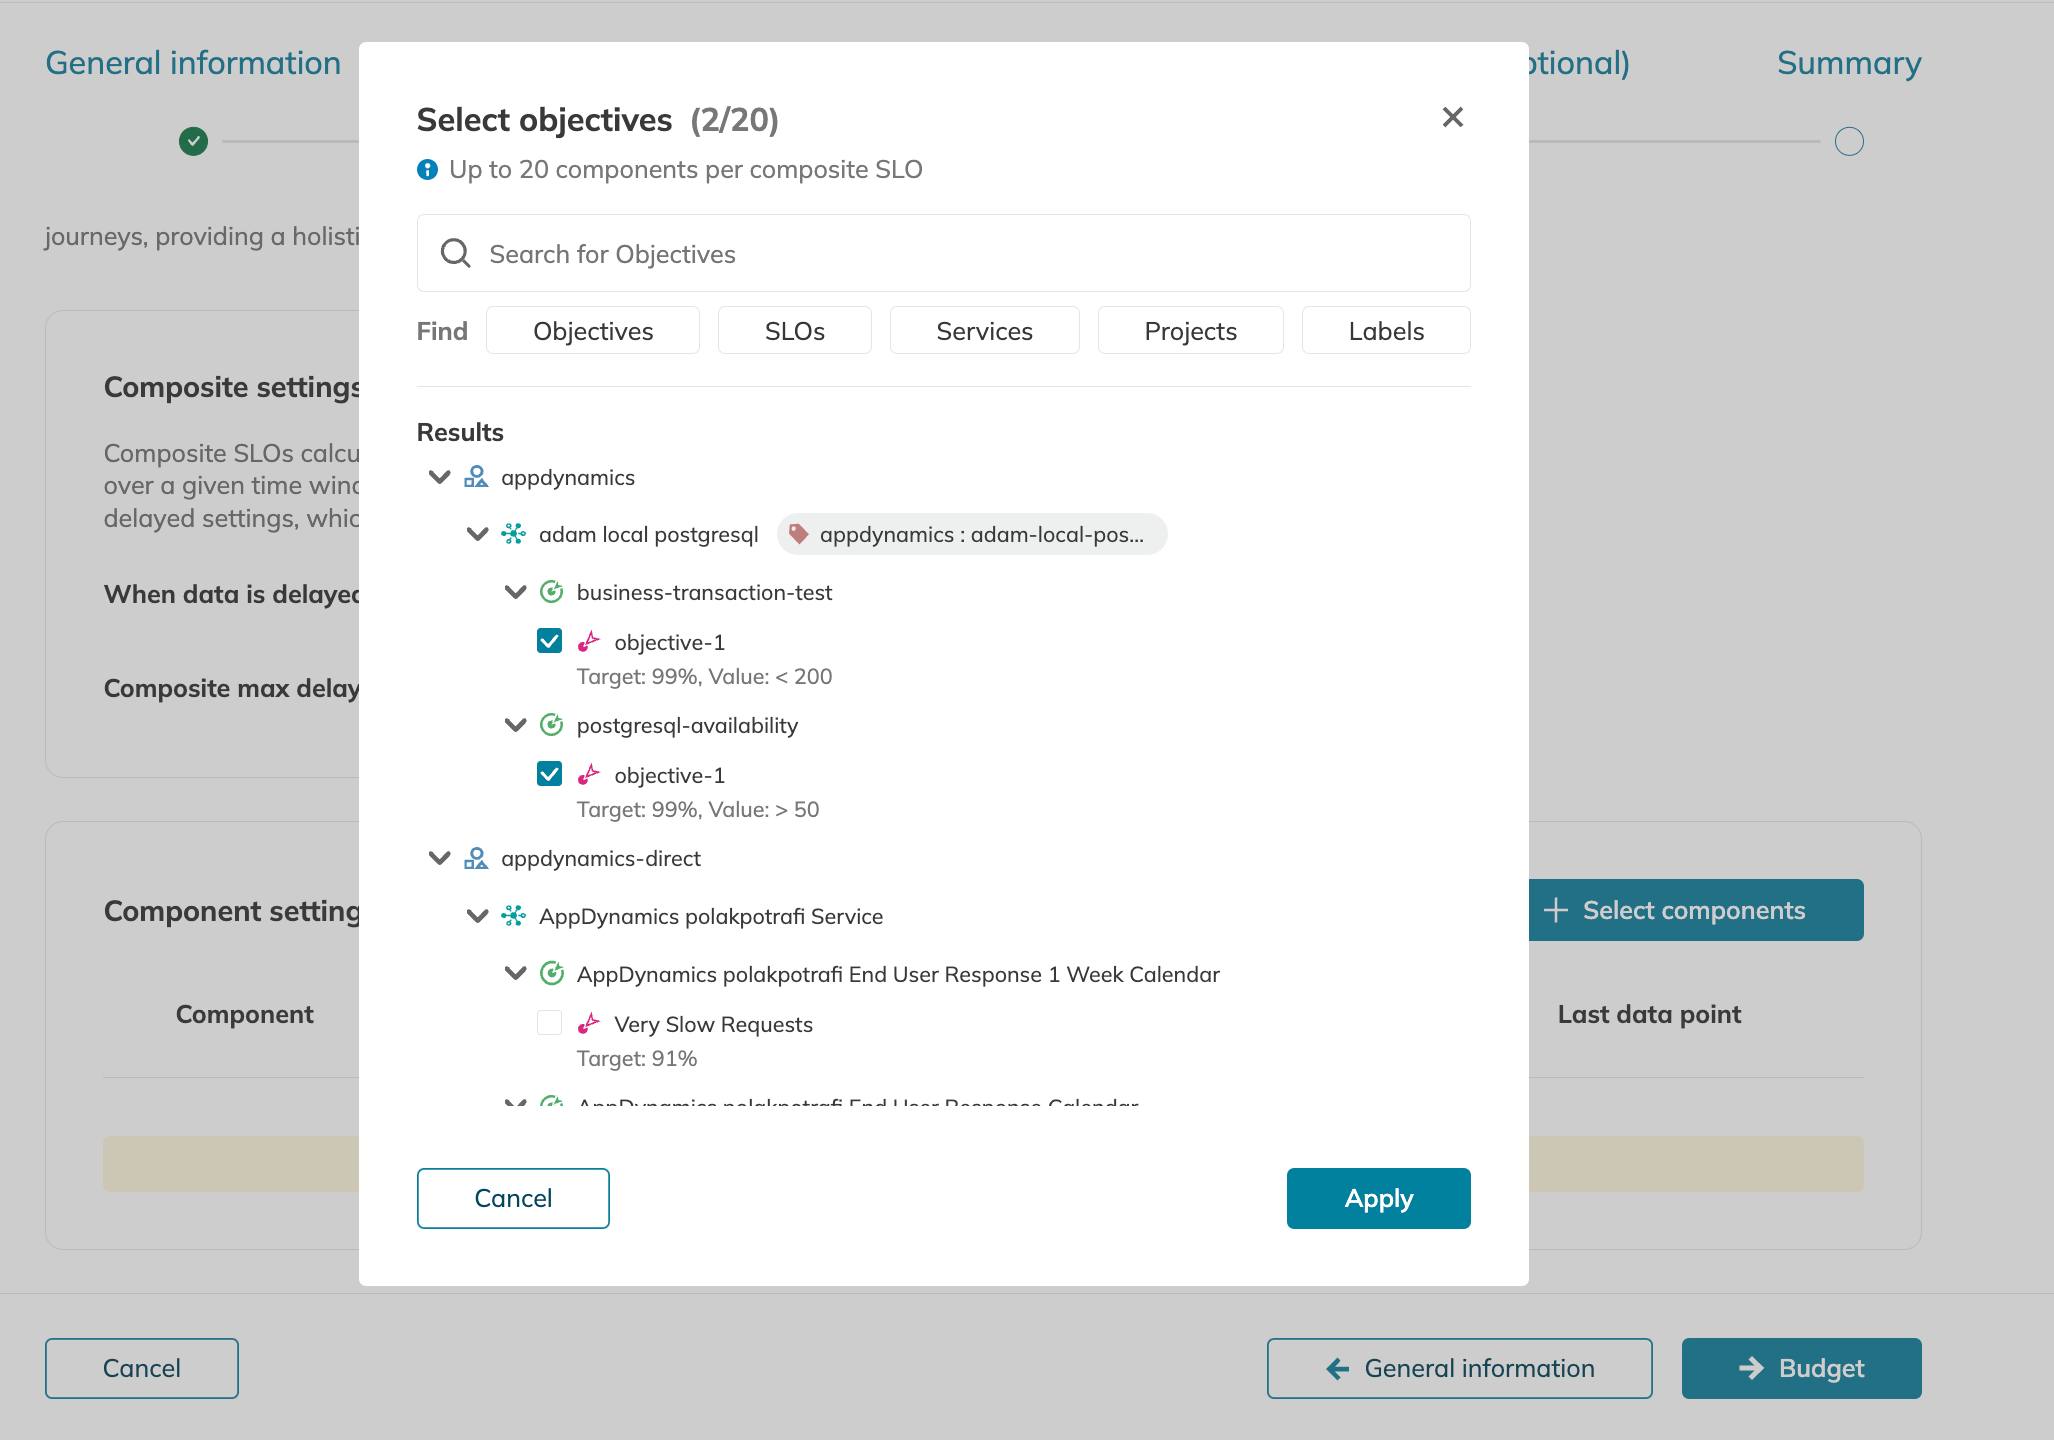This screenshot has height=1440, width=2054.
Task: Click the appdynamics project icon
Action: click(476, 477)
